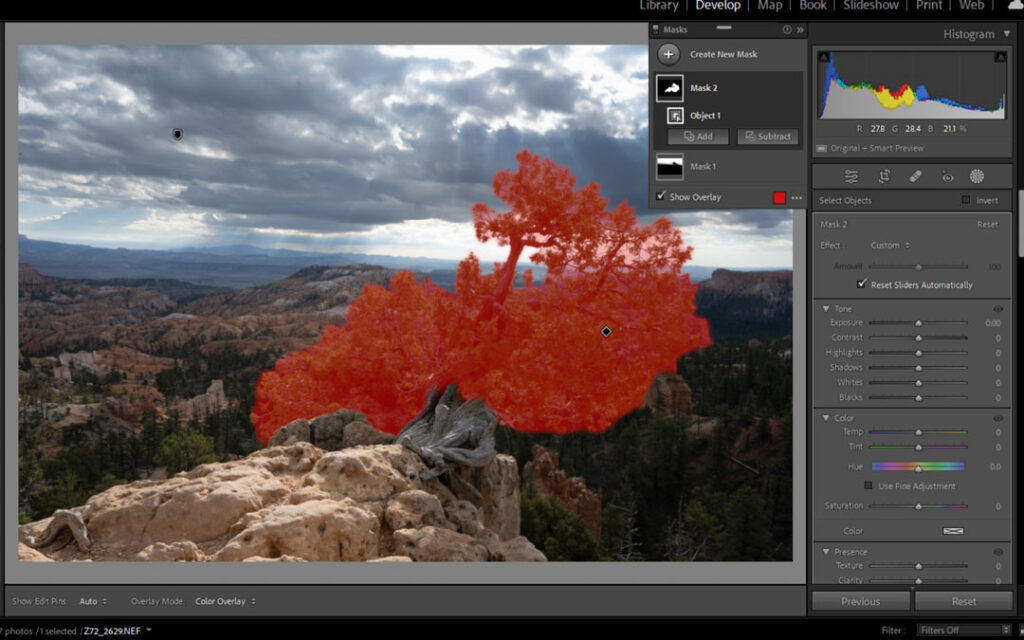Toggle the Tone section eye visibility

click(x=998, y=309)
